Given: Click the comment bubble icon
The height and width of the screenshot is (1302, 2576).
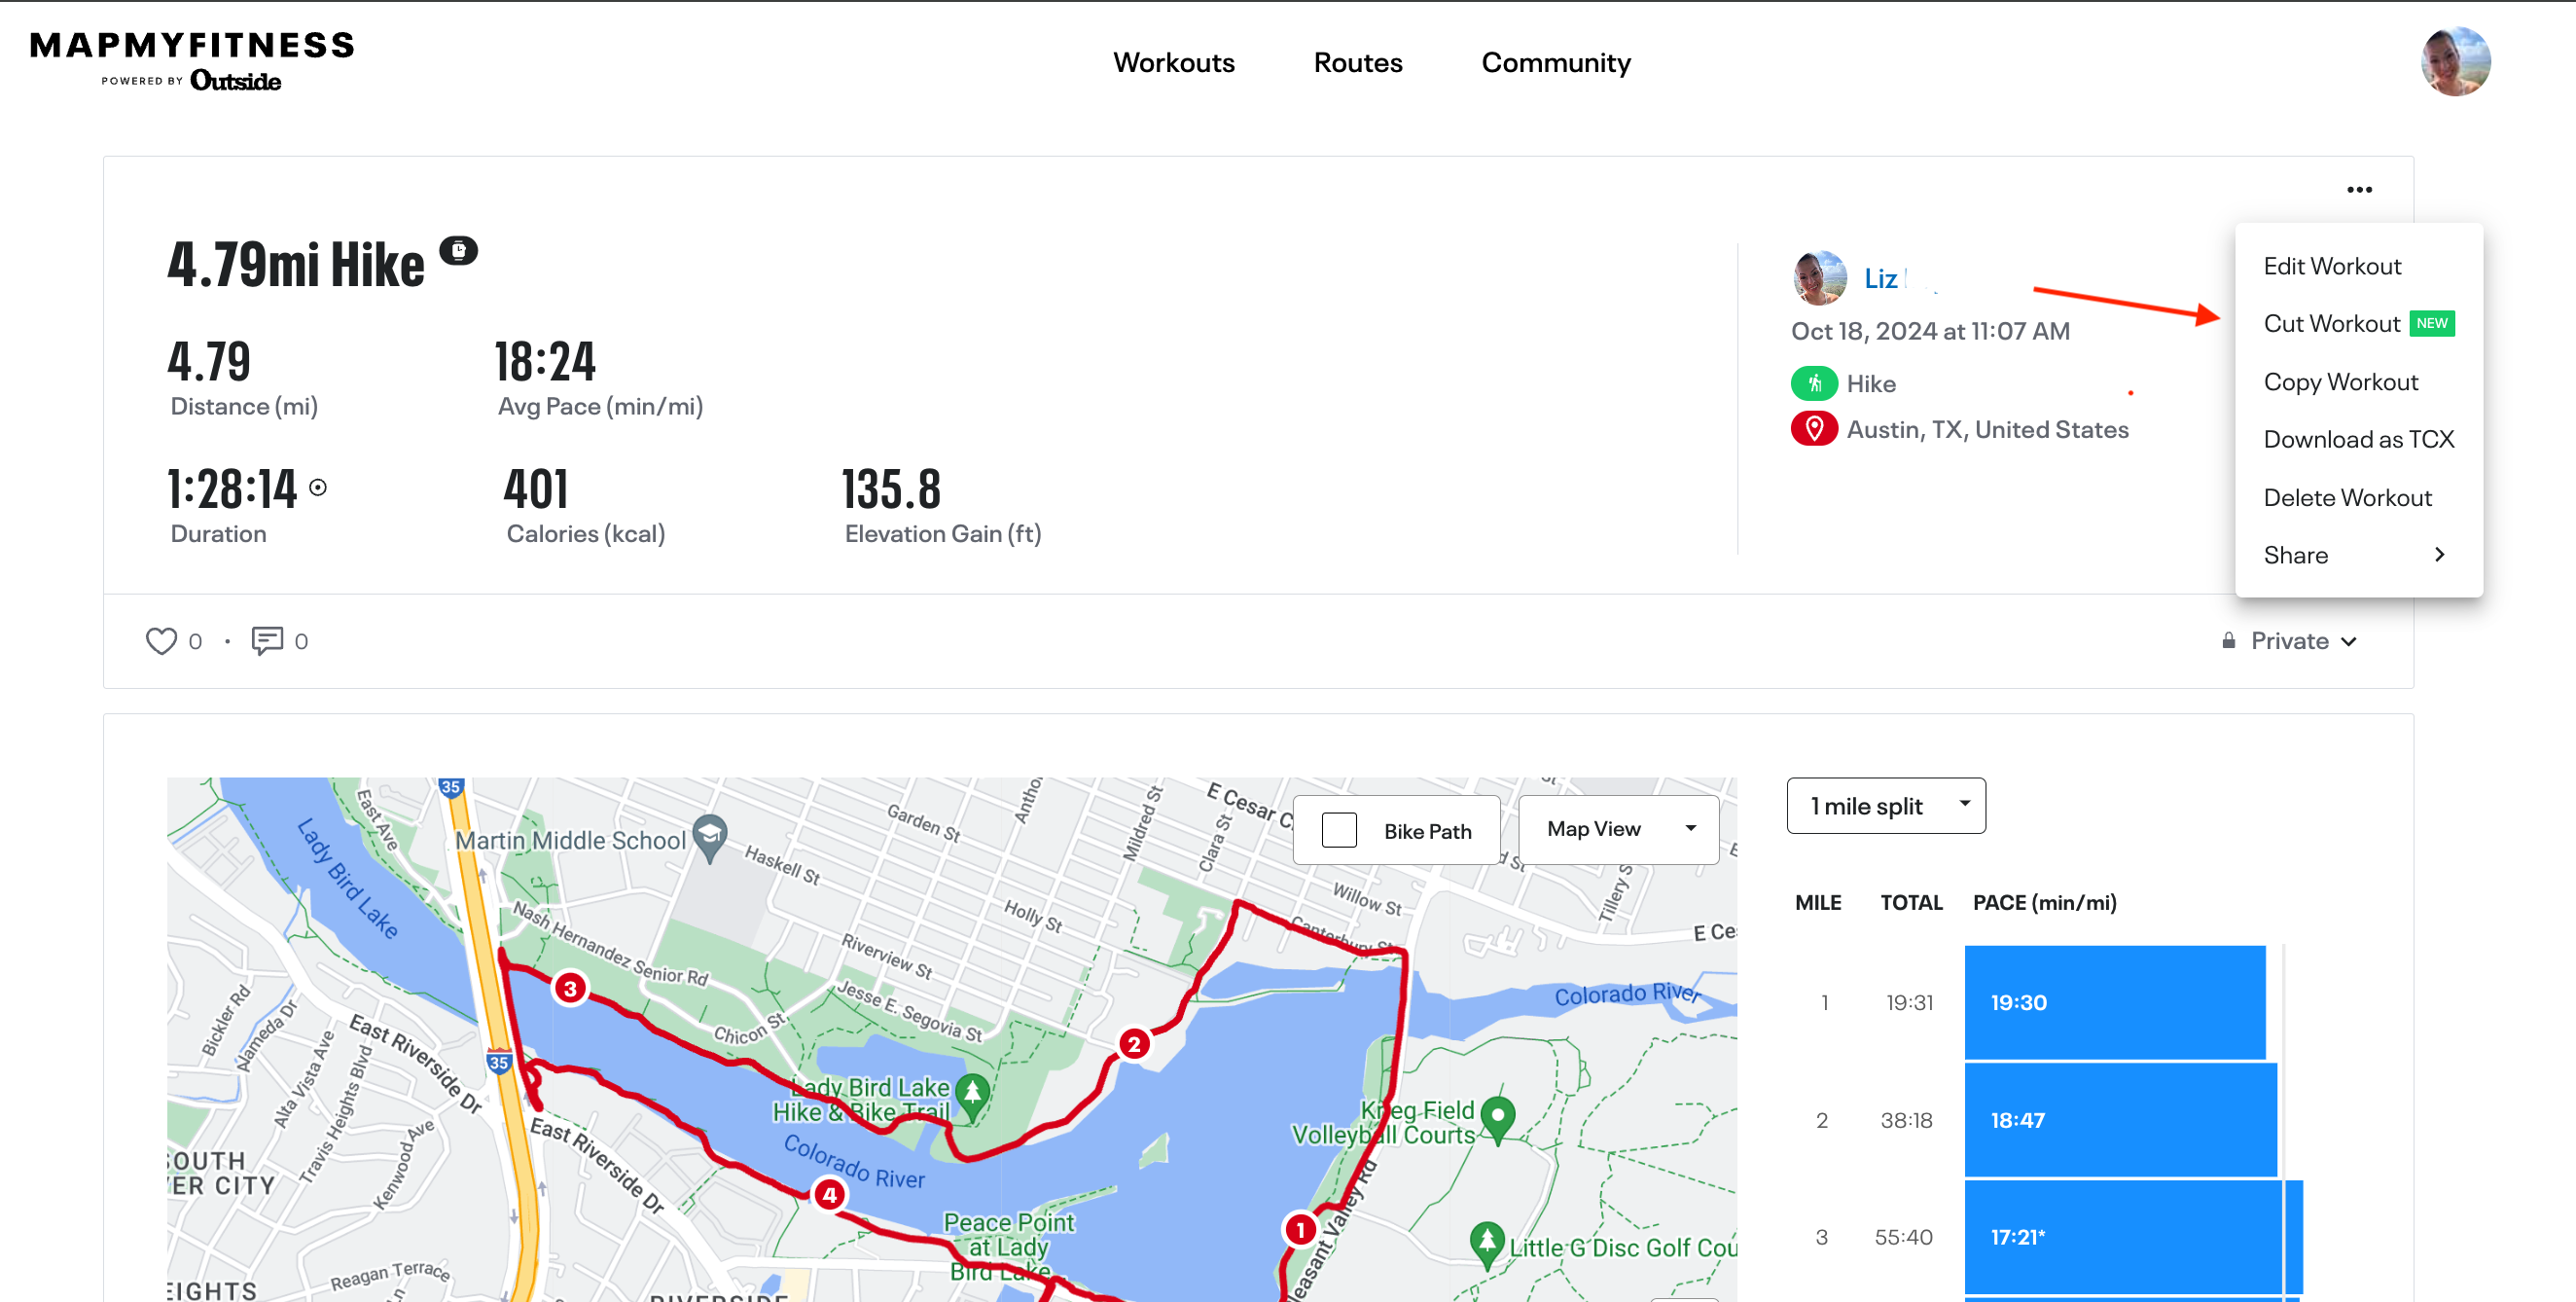Looking at the screenshot, I should click(x=267, y=640).
